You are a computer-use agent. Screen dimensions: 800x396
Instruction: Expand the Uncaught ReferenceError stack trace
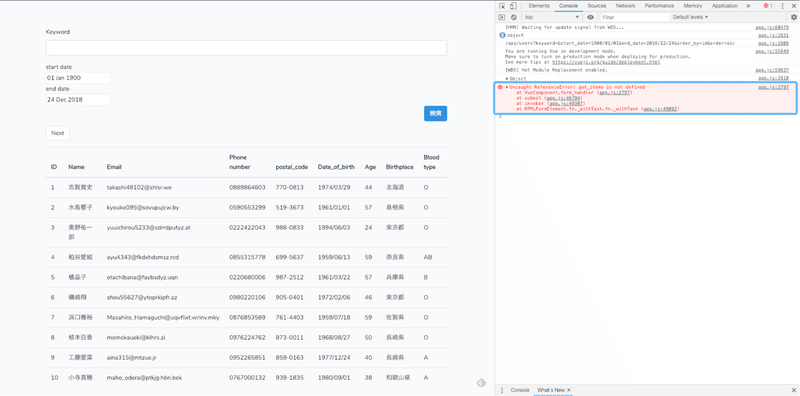coord(507,87)
